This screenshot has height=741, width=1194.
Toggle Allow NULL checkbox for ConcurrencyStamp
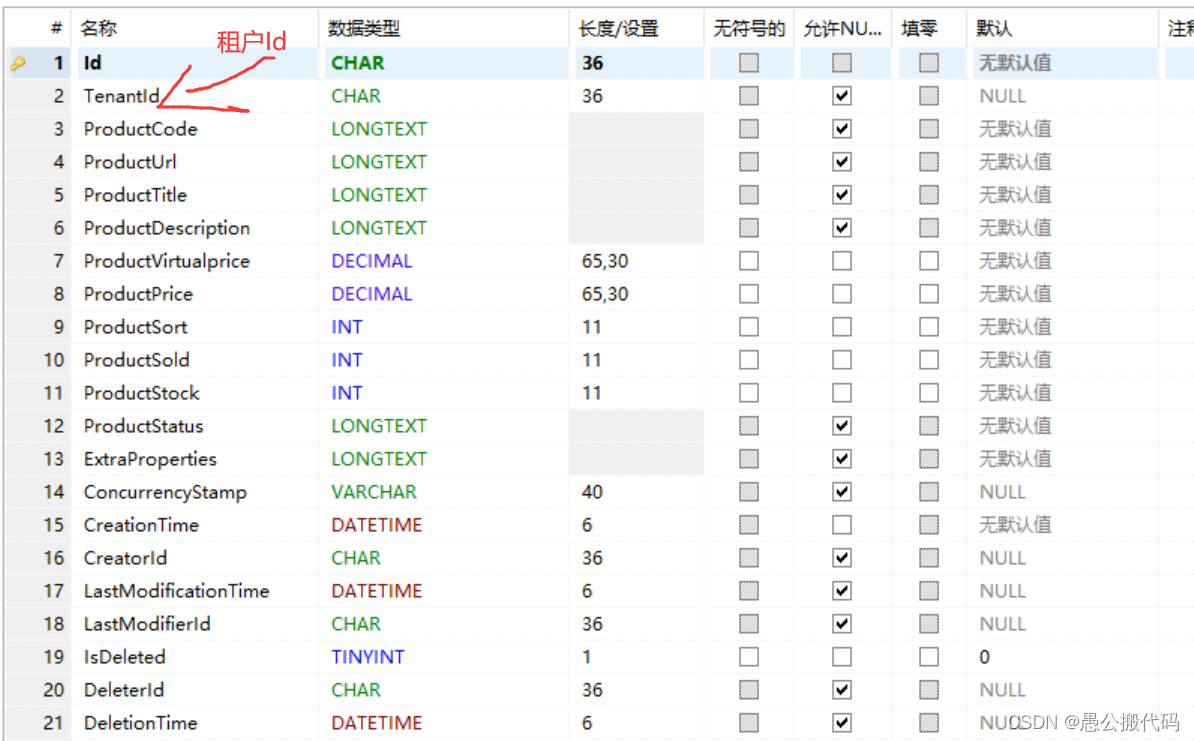pyautogui.click(x=841, y=492)
